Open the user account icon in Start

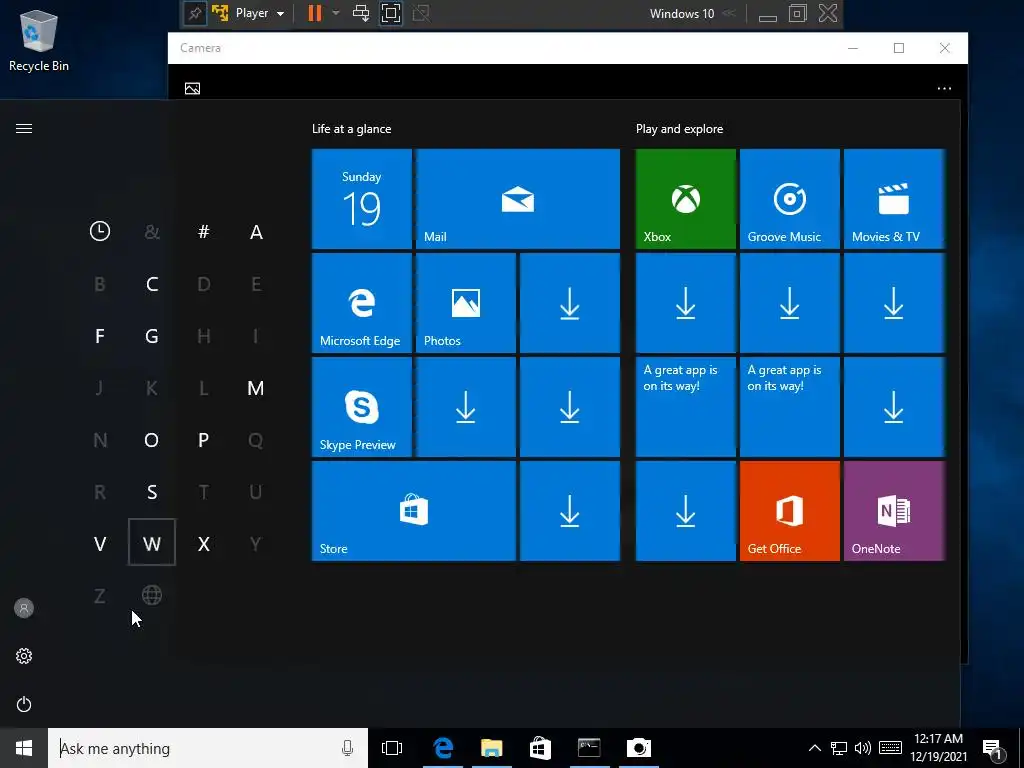[x=24, y=608]
